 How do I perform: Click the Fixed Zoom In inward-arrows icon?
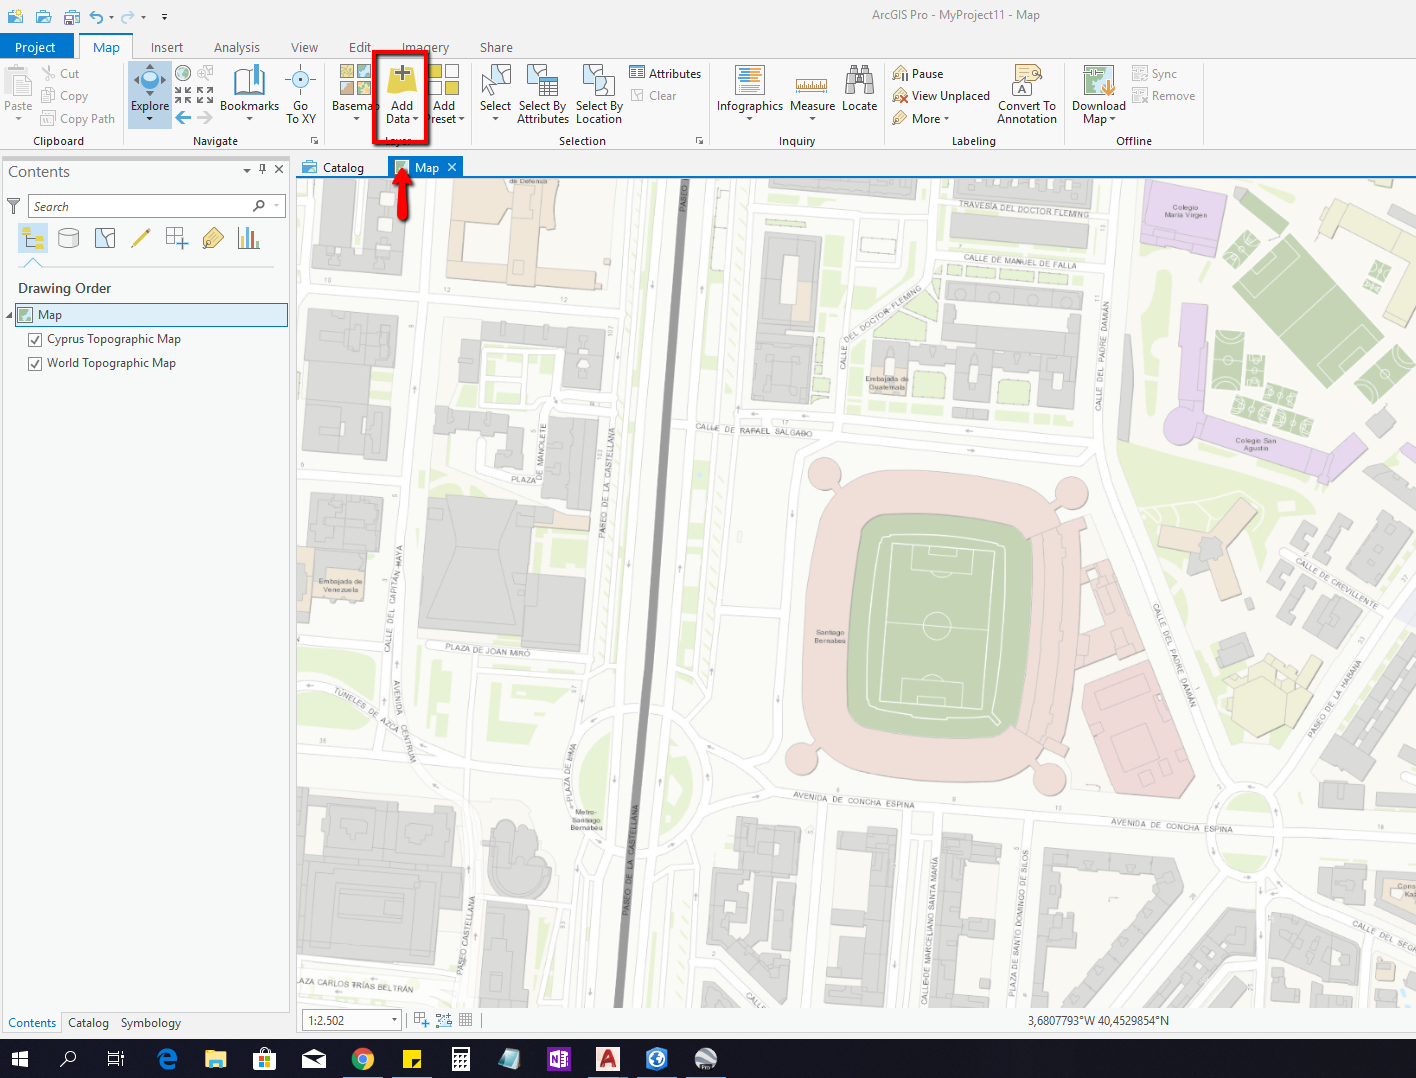click(x=183, y=95)
